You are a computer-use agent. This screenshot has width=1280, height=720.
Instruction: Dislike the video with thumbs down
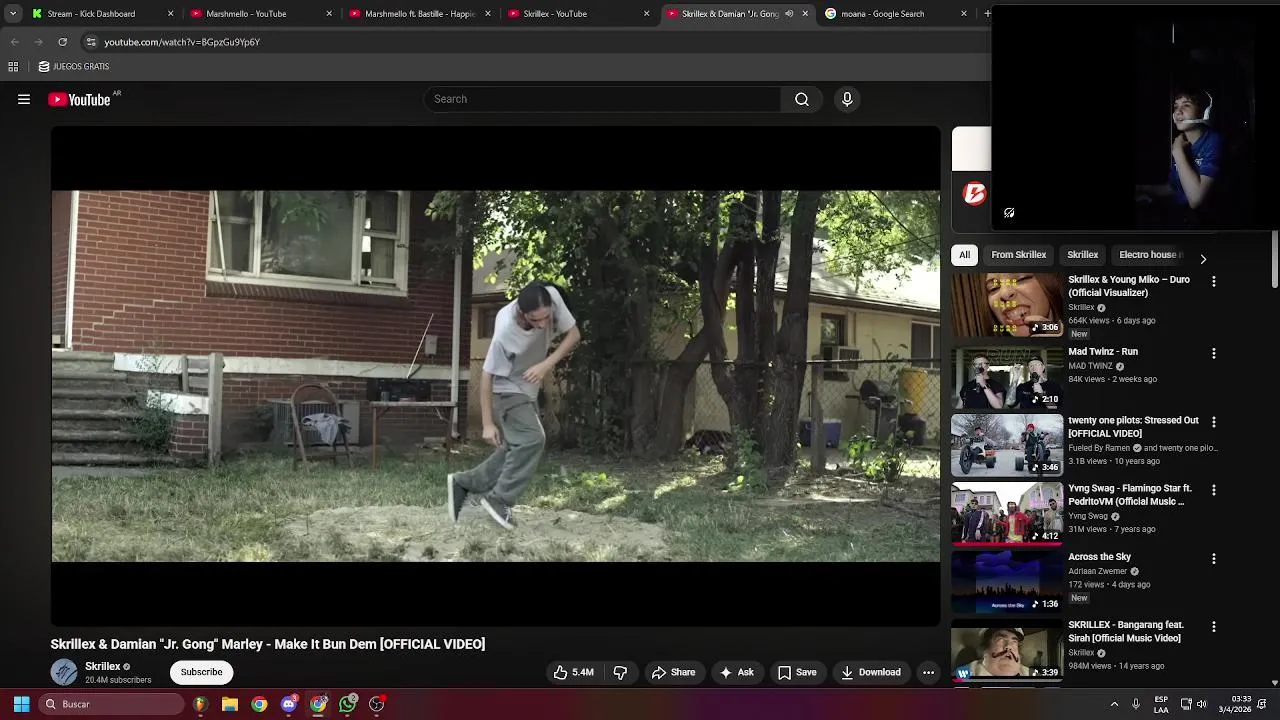(620, 672)
